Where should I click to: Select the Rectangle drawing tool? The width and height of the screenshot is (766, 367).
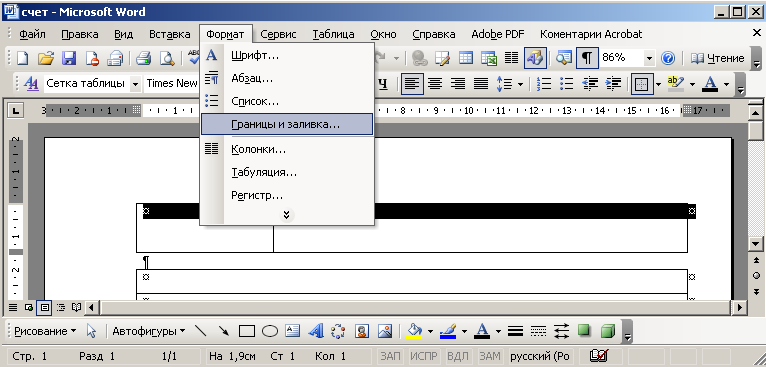[x=247, y=331]
